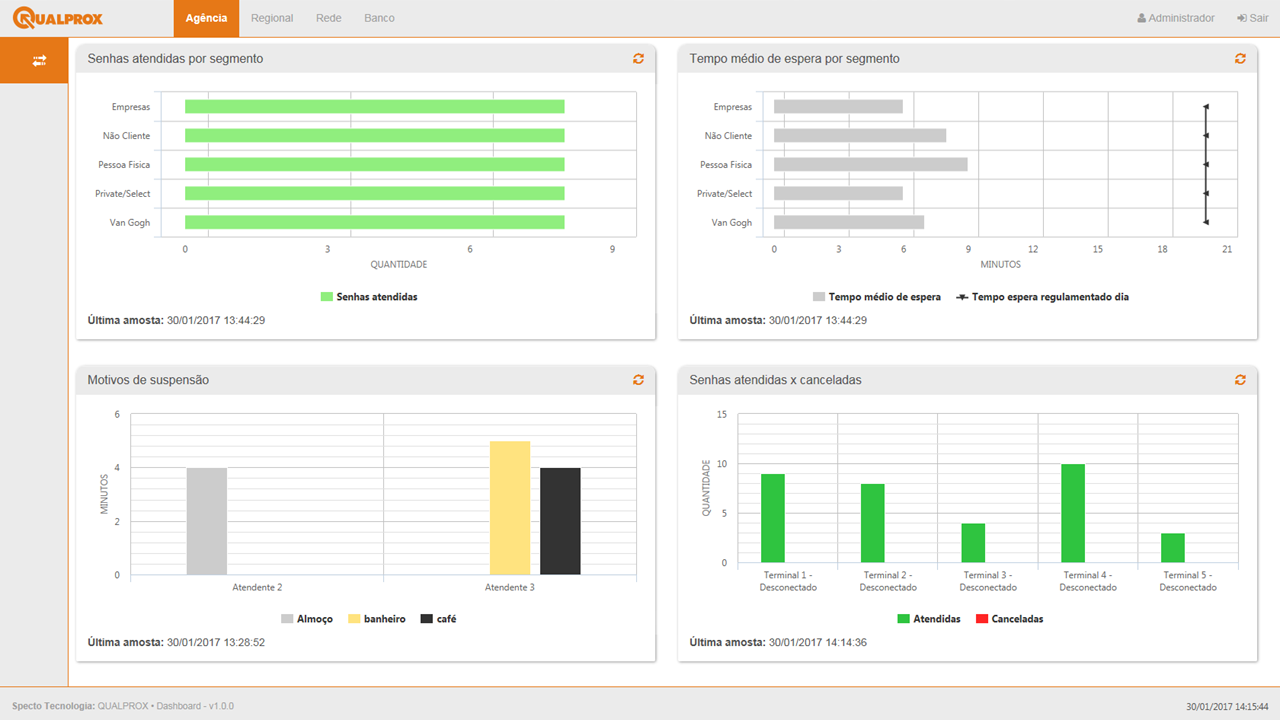
Task: Click the Atendente 3 axis label
Action: tap(510, 587)
